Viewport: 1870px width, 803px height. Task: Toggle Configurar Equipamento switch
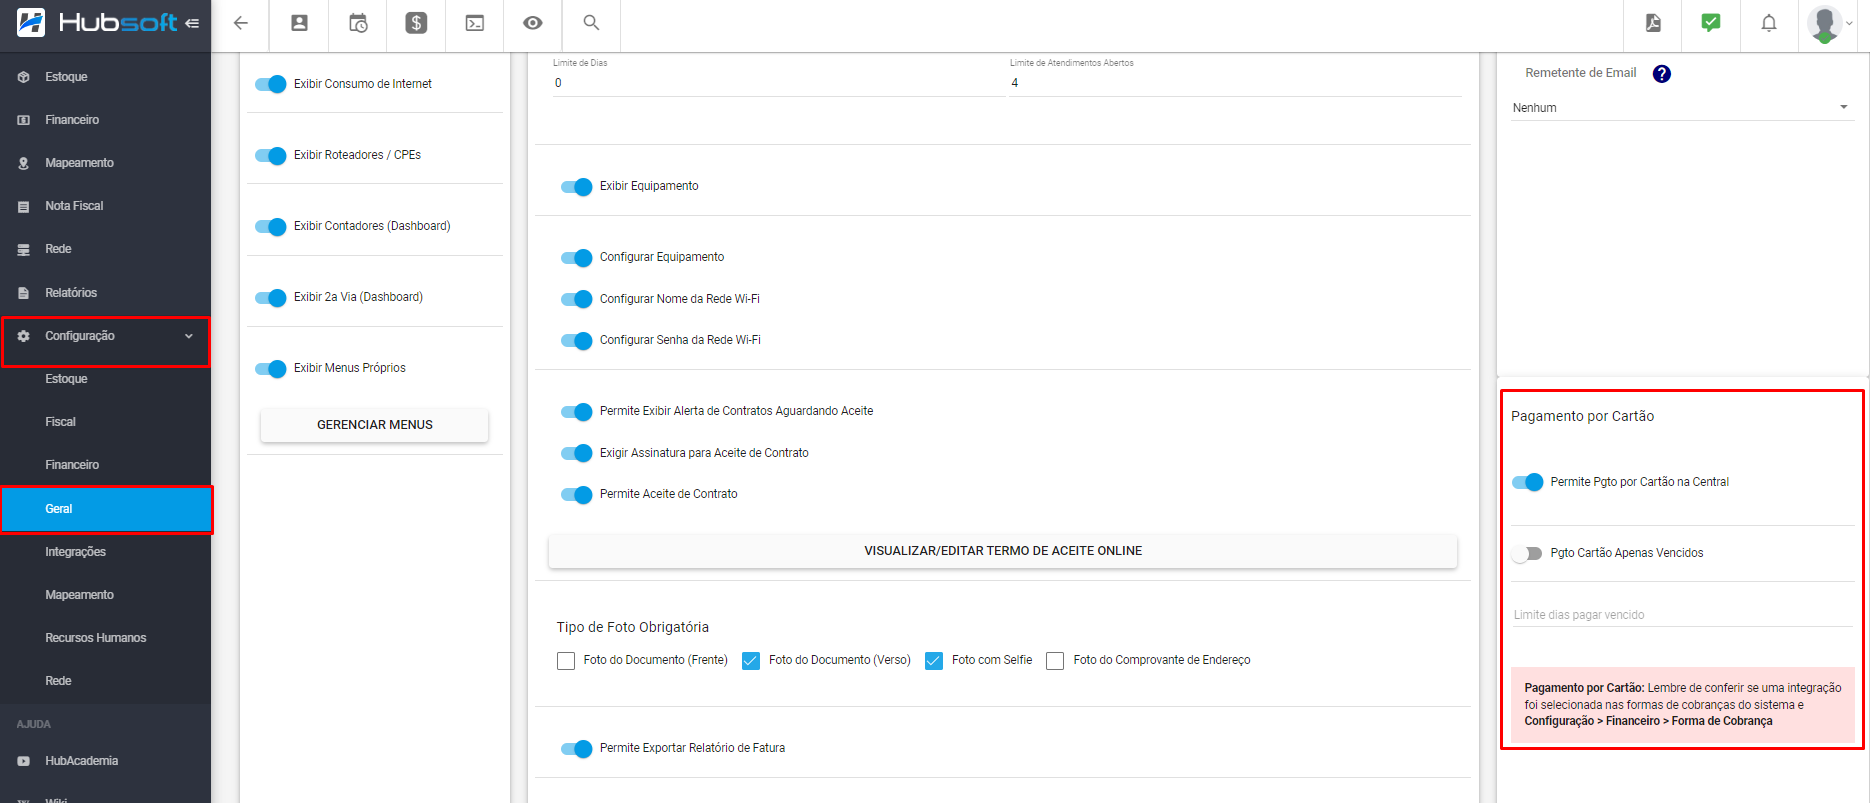tap(577, 257)
